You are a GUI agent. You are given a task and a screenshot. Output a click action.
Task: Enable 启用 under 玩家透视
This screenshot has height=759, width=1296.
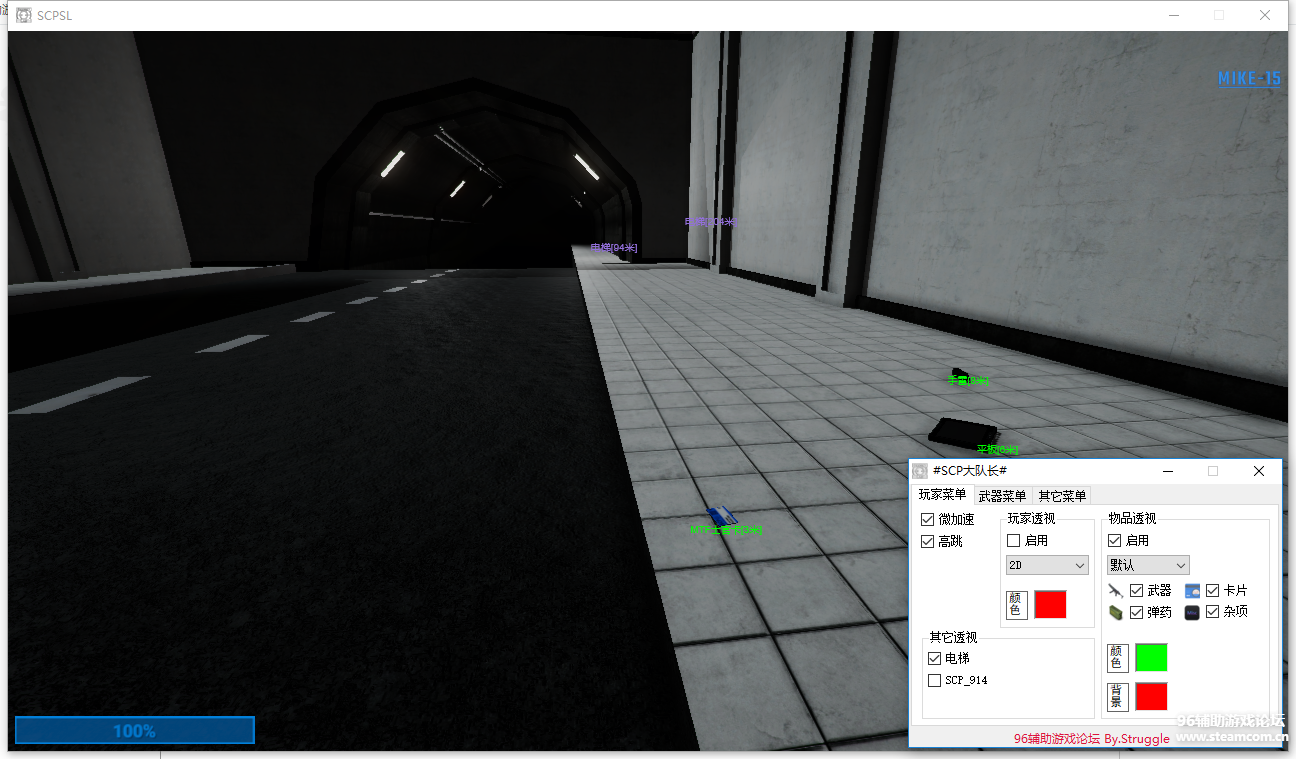tap(1014, 541)
